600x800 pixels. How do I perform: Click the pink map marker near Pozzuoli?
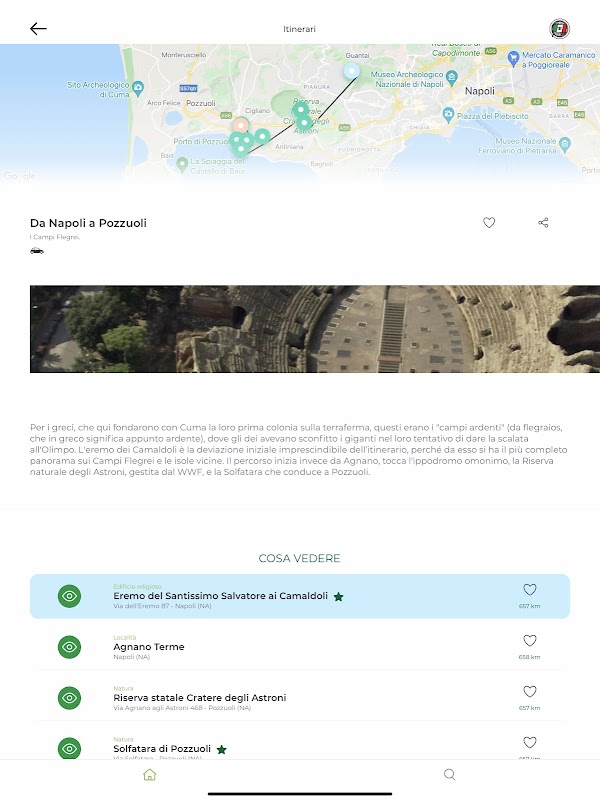240,125
